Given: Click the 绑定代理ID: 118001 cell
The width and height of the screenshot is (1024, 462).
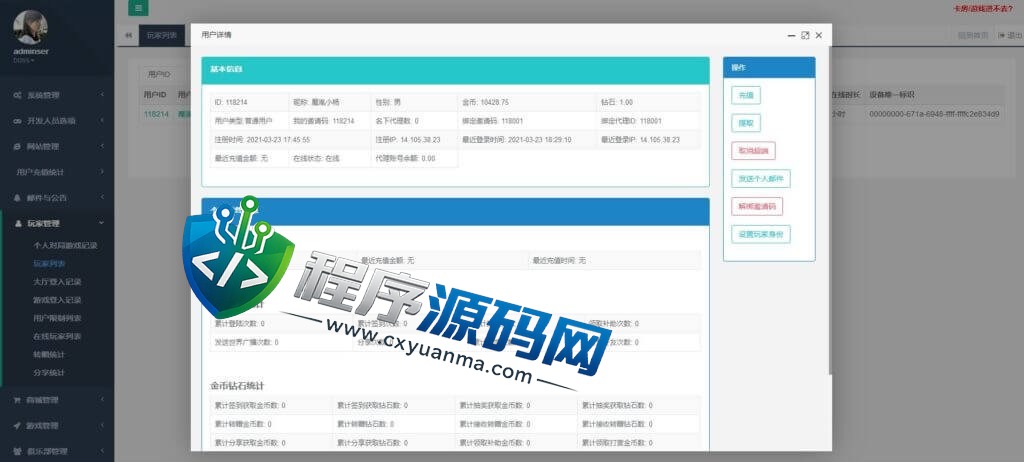Looking at the screenshot, I should (648, 121).
